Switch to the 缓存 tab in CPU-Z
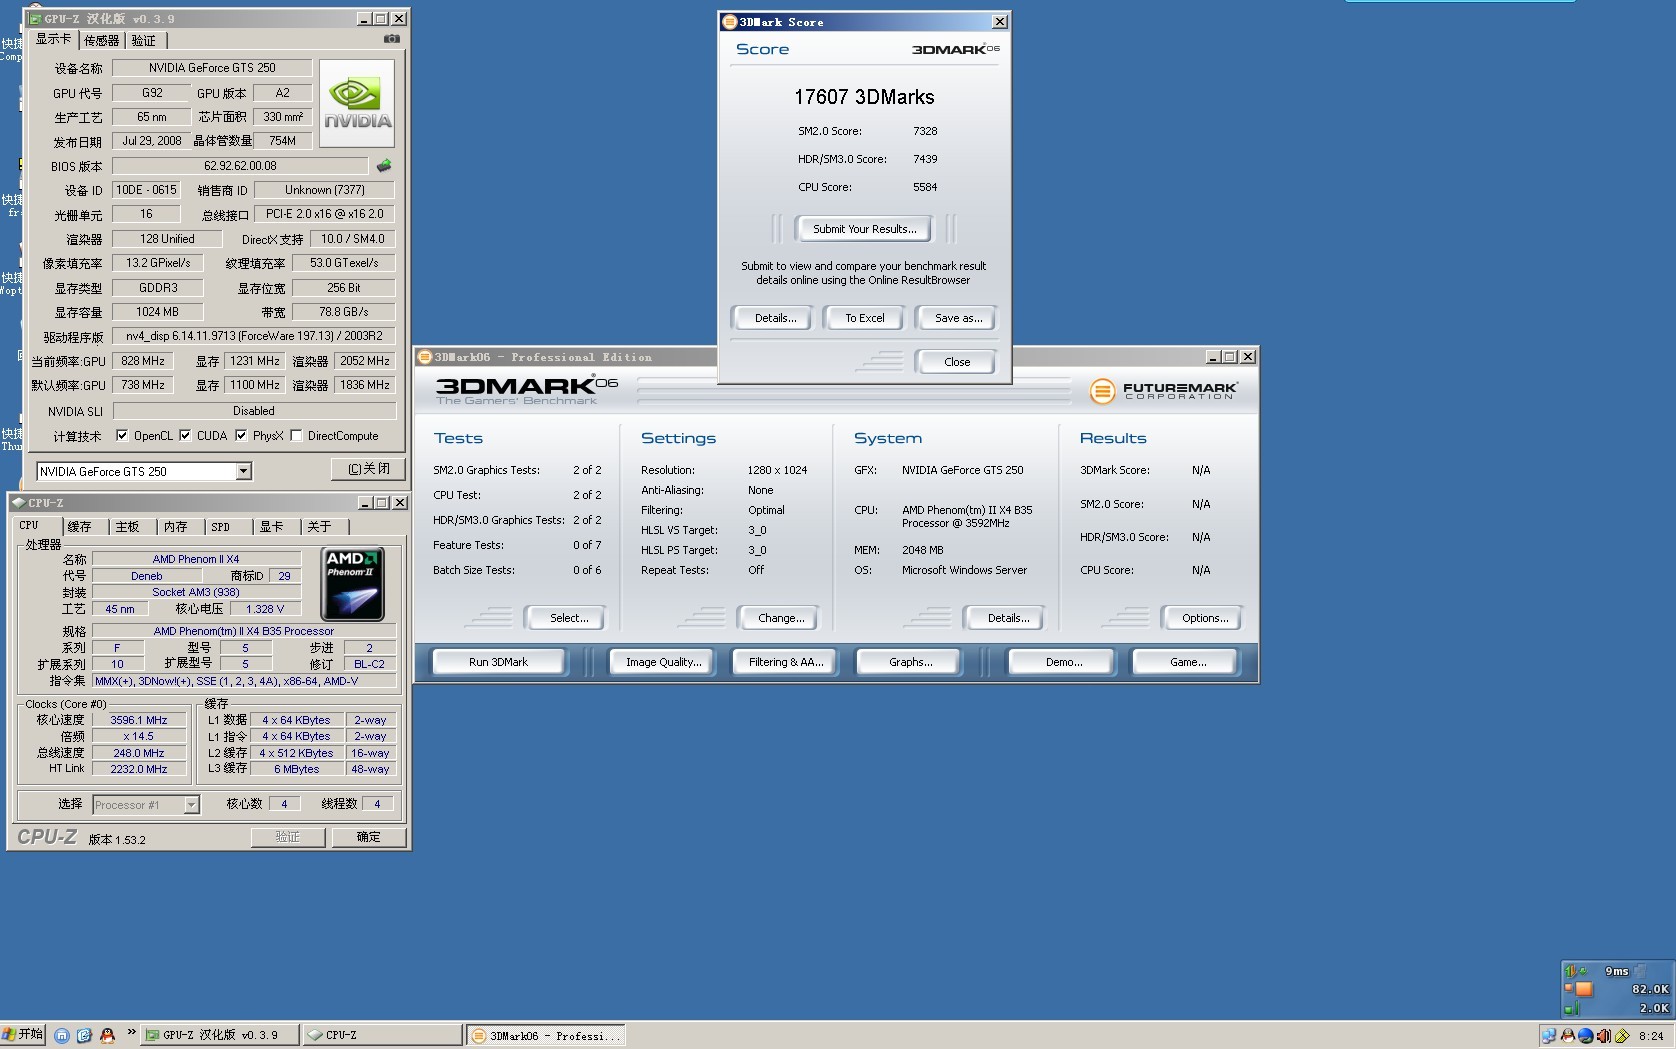This screenshot has width=1676, height=1049. click(80, 526)
